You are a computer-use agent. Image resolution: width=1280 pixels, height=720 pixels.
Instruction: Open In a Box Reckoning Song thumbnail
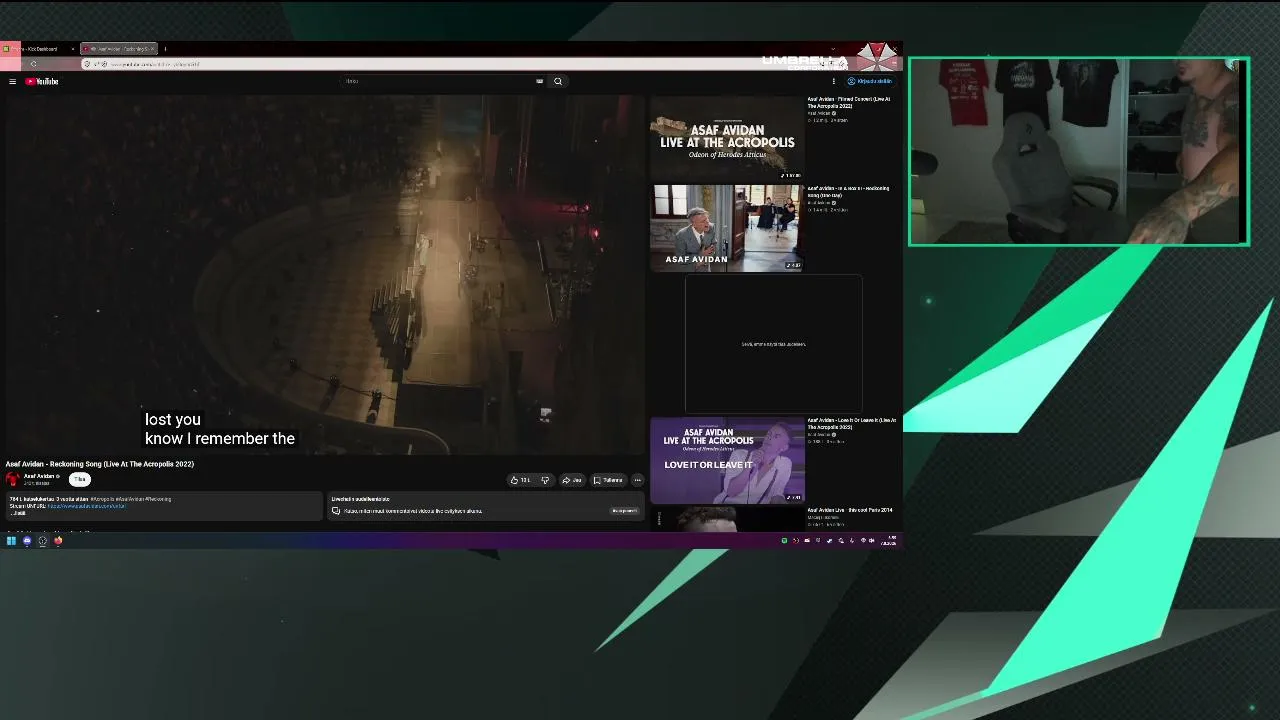click(x=727, y=228)
